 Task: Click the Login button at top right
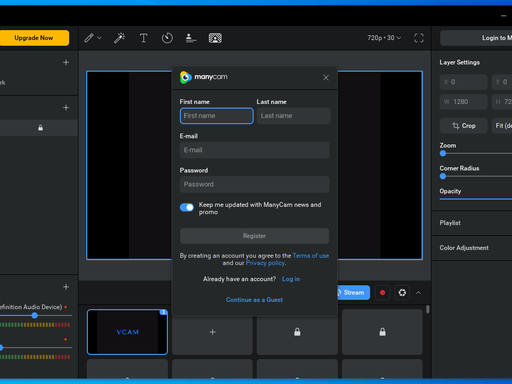[477, 38]
